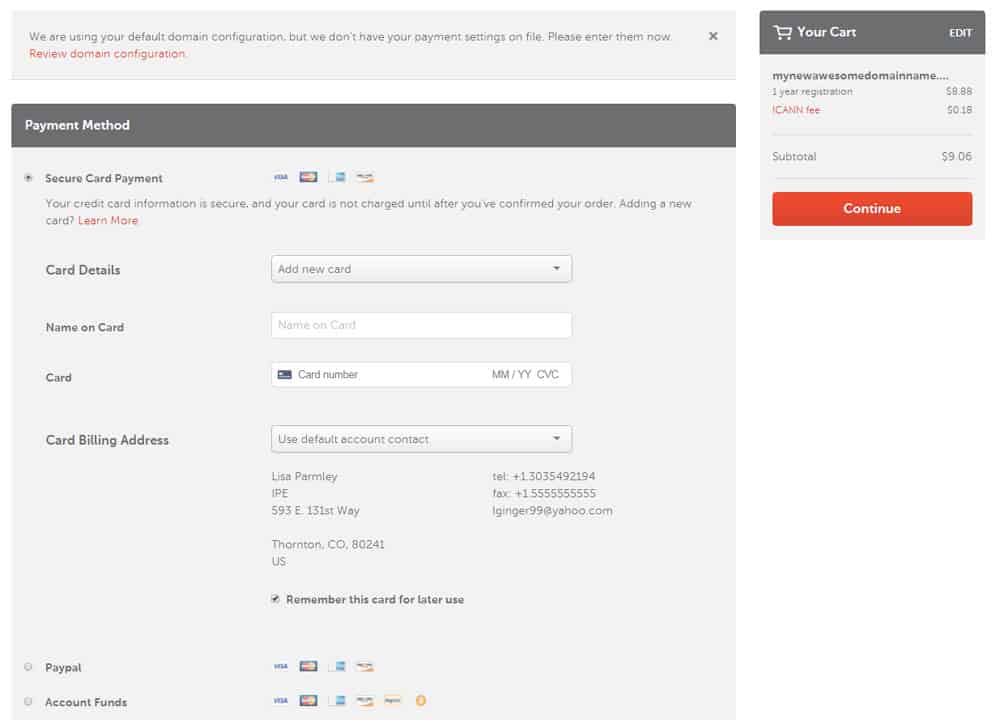The image size is (1000, 720).
Task: Click the mynewawesomedomainname cart item
Action: click(x=860, y=75)
